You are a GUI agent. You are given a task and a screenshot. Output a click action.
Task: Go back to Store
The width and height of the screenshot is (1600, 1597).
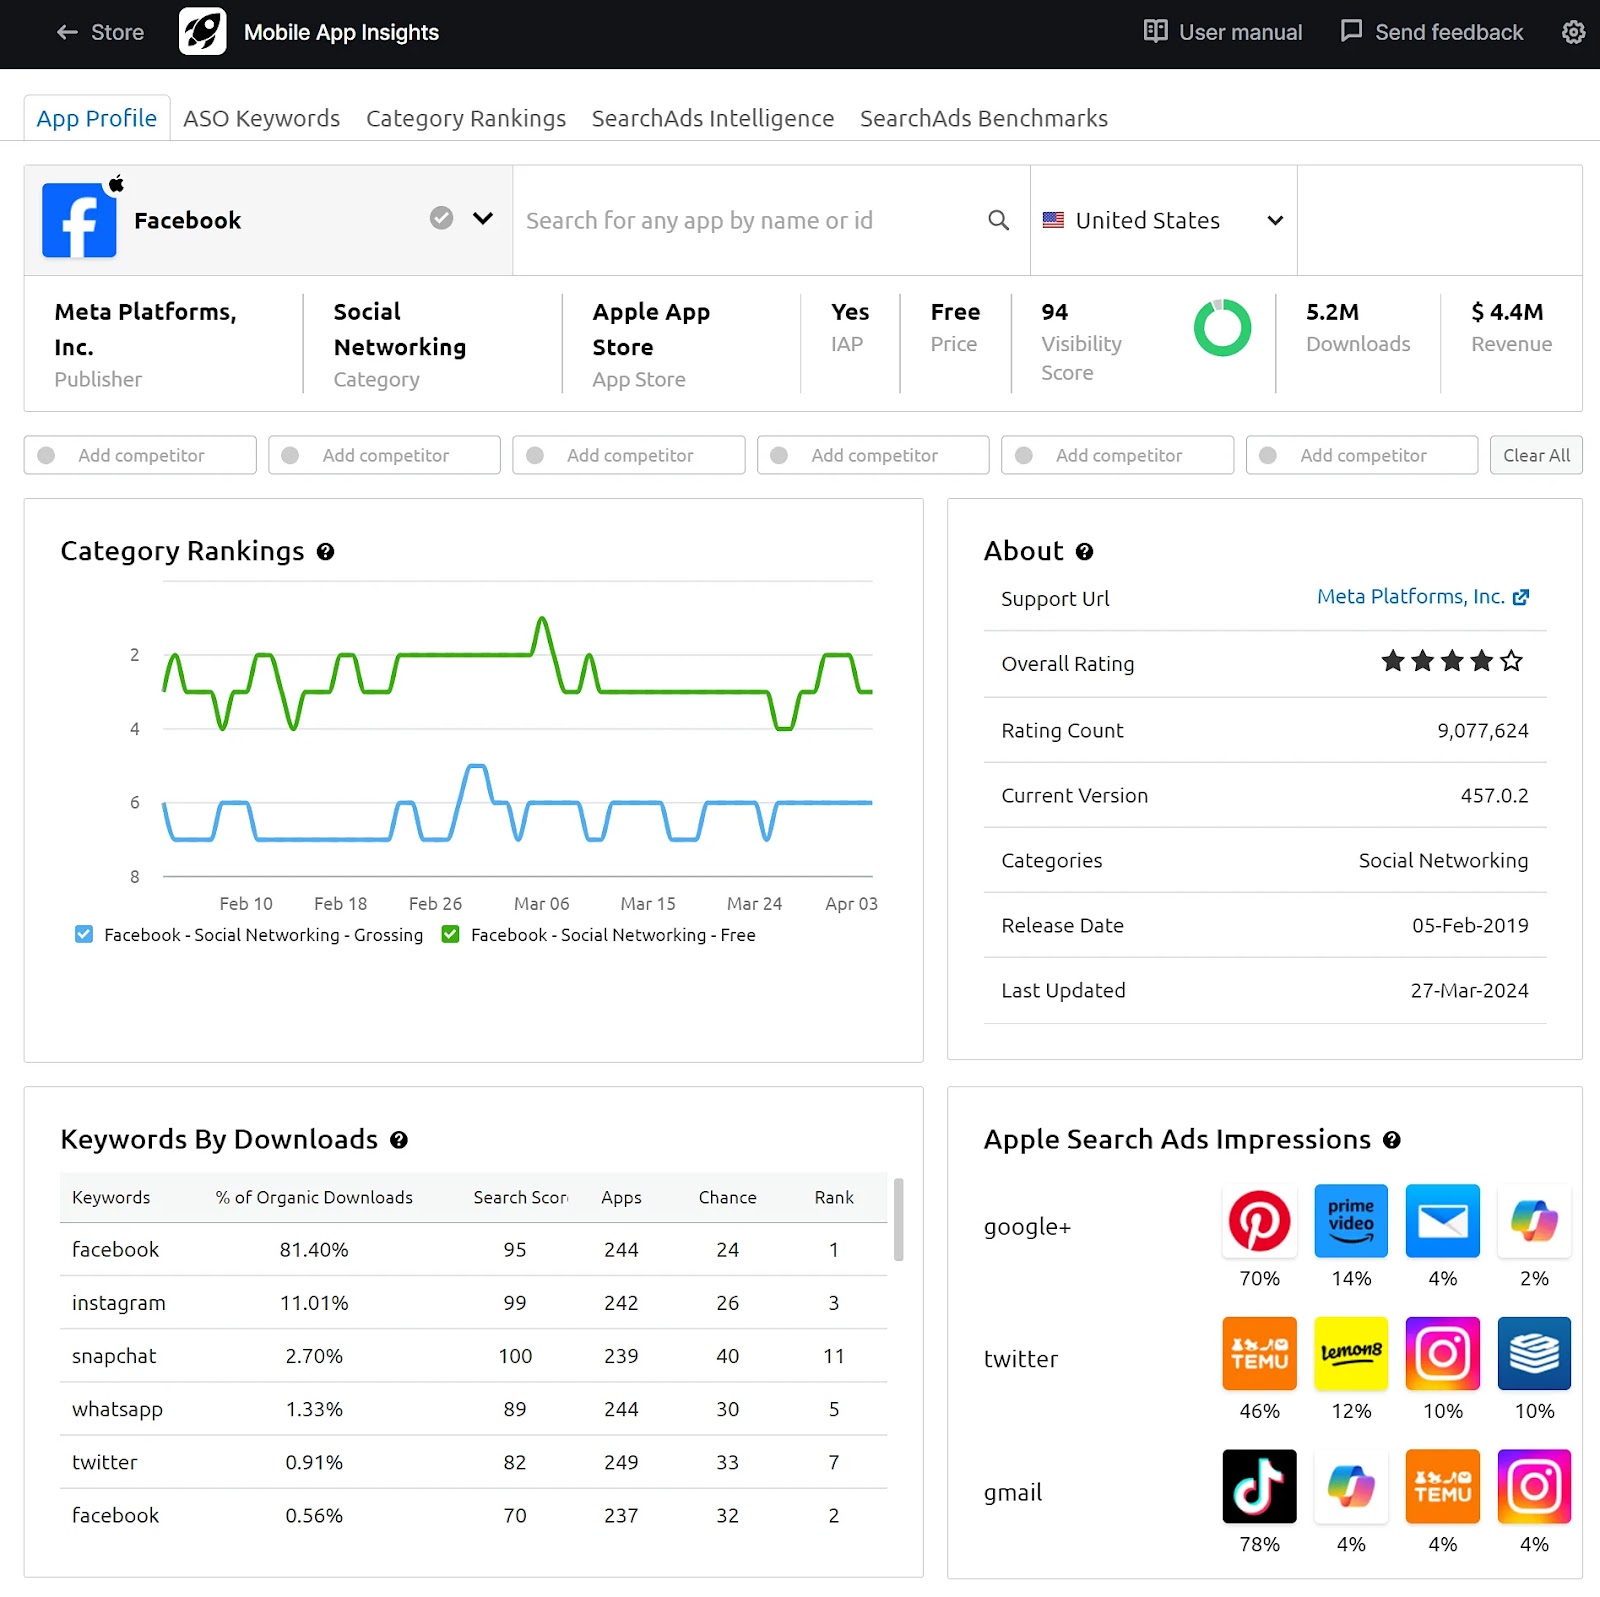point(100,32)
